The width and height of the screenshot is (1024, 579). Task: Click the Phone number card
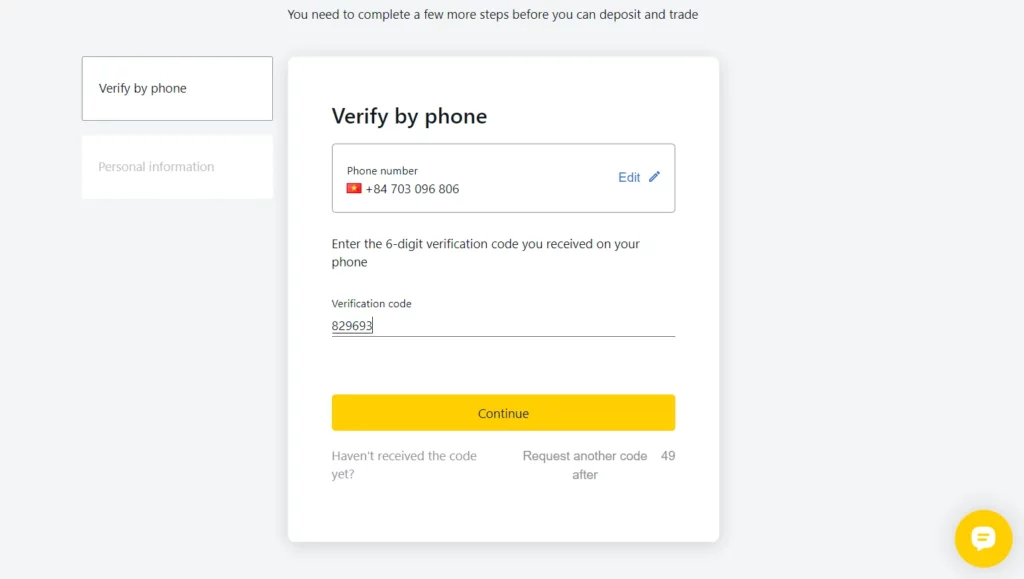click(x=503, y=178)
